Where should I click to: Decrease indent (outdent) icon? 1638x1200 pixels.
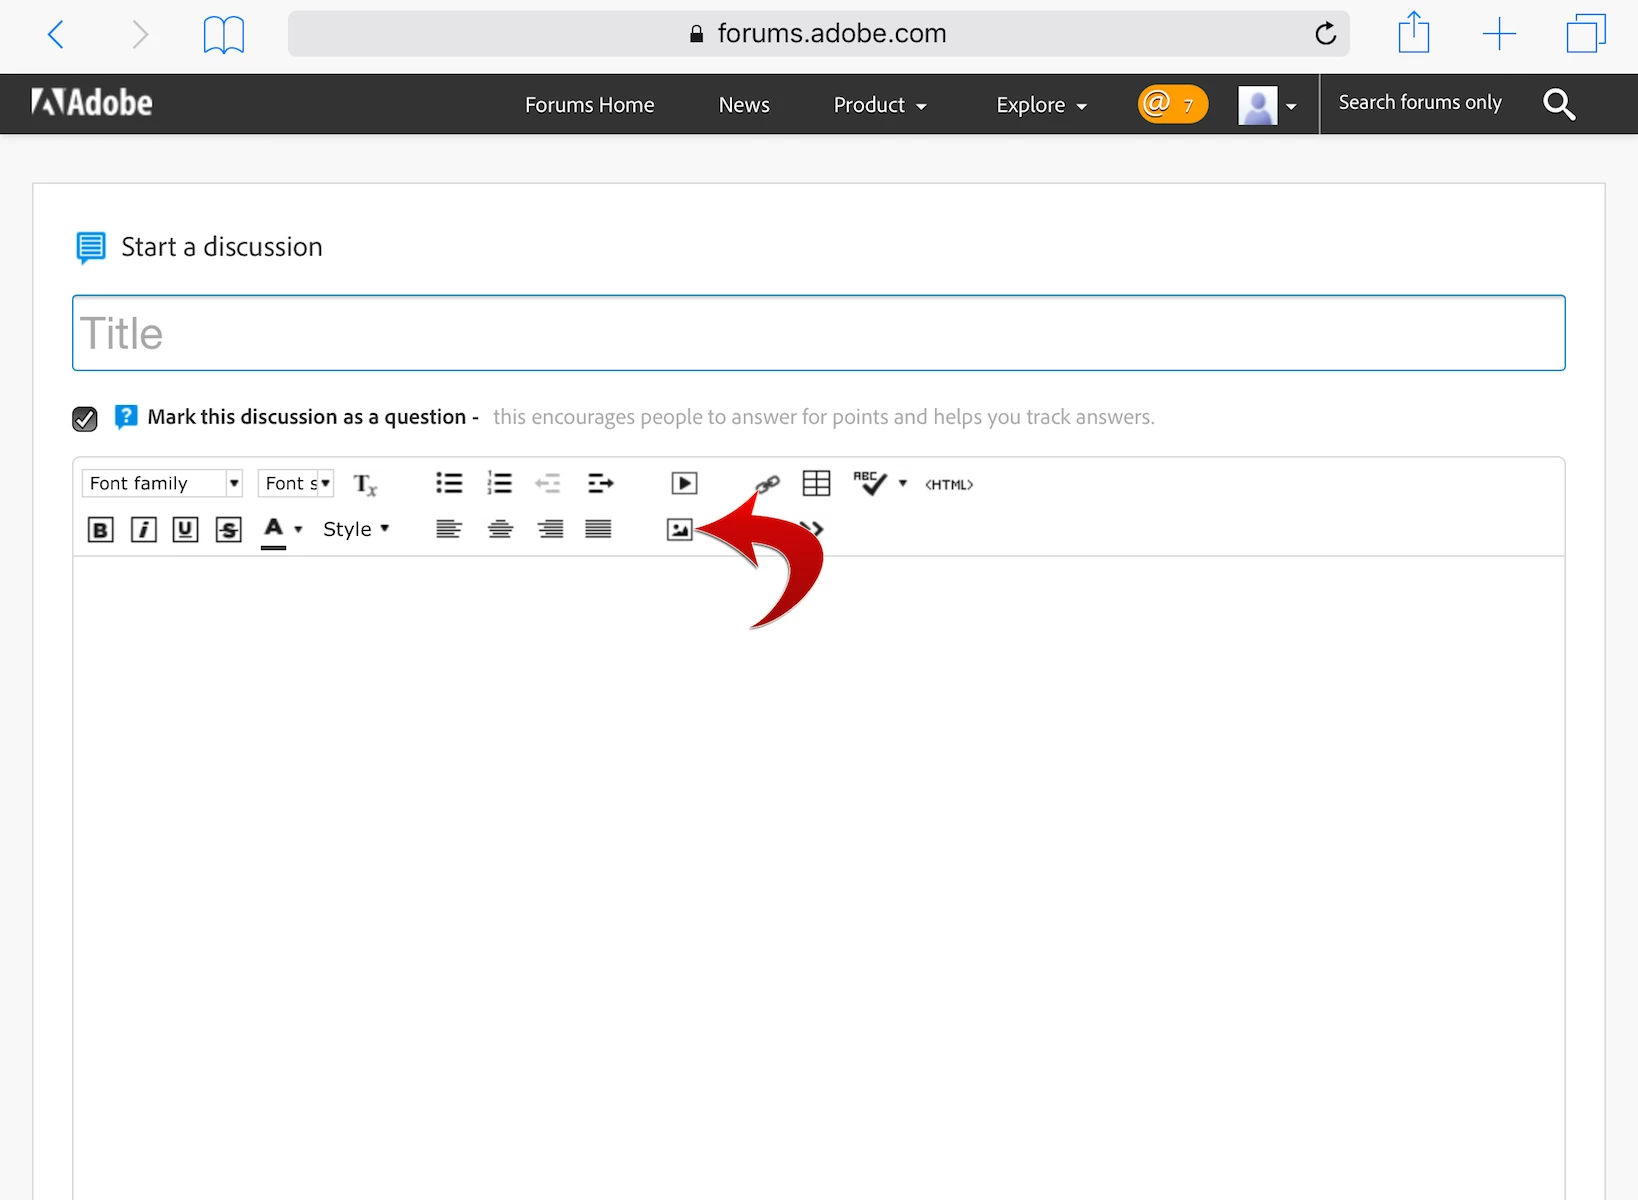(x=548, y=484)
